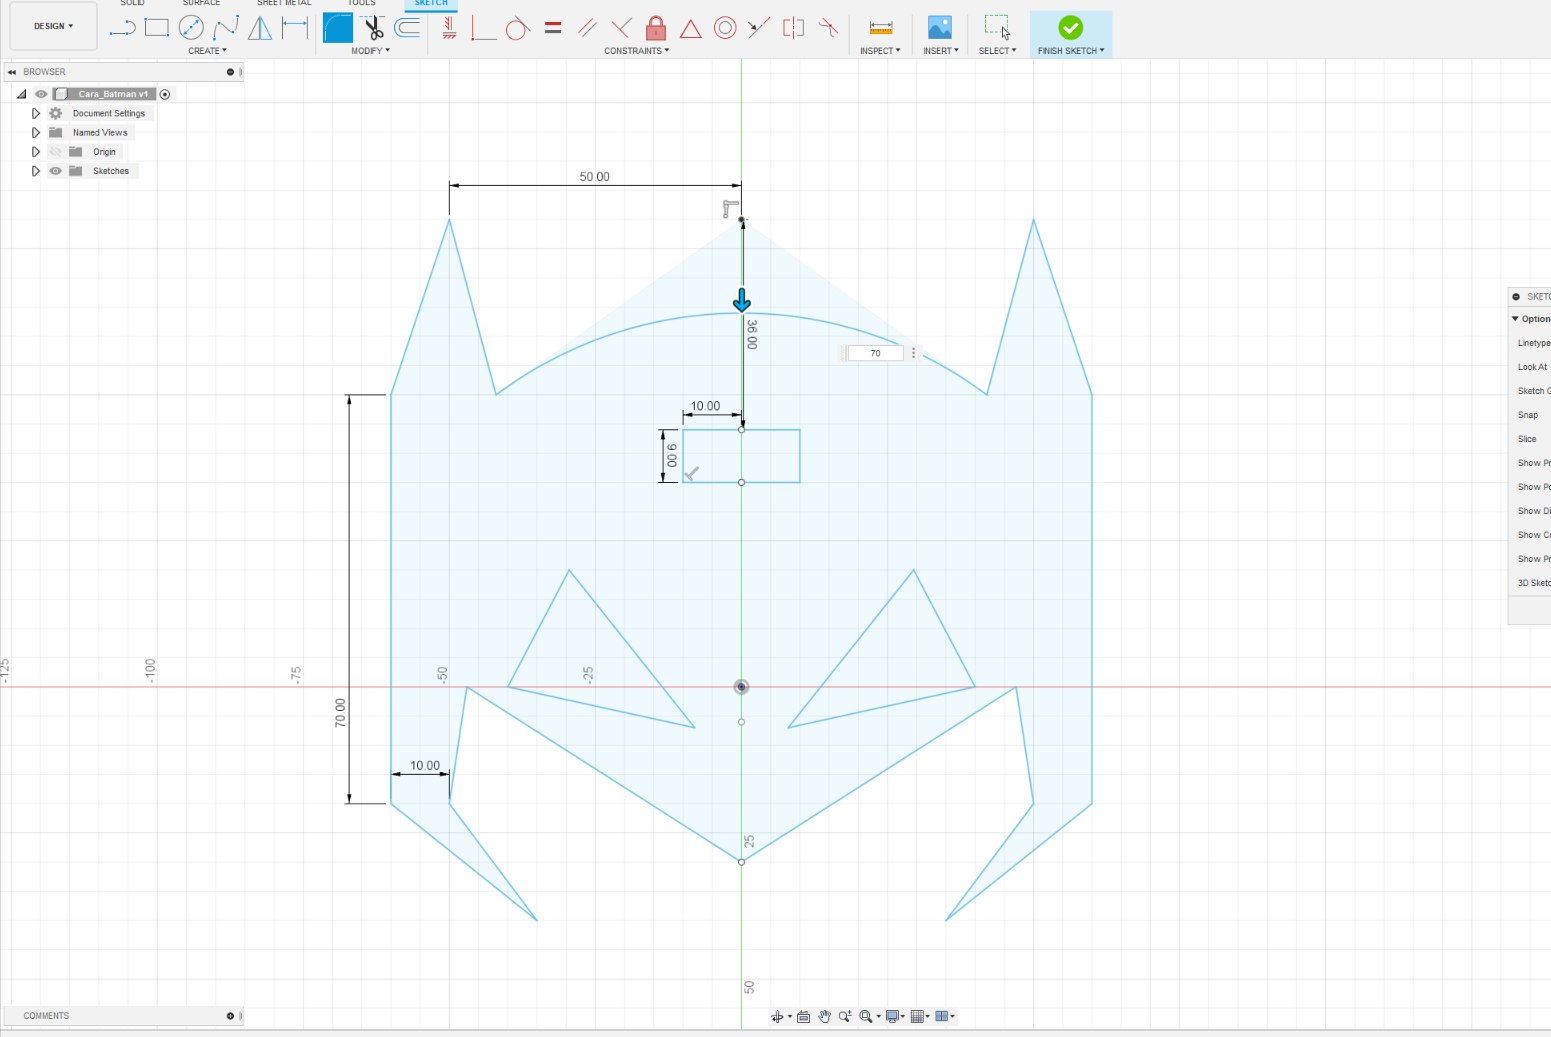
Task: Click the Look At icon in navigation bar
Action: [x=803, y=1016]
